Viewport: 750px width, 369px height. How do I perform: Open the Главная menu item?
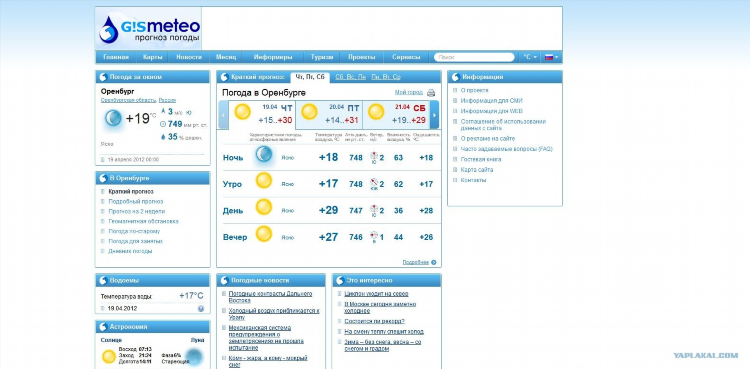tap(116, 57)
